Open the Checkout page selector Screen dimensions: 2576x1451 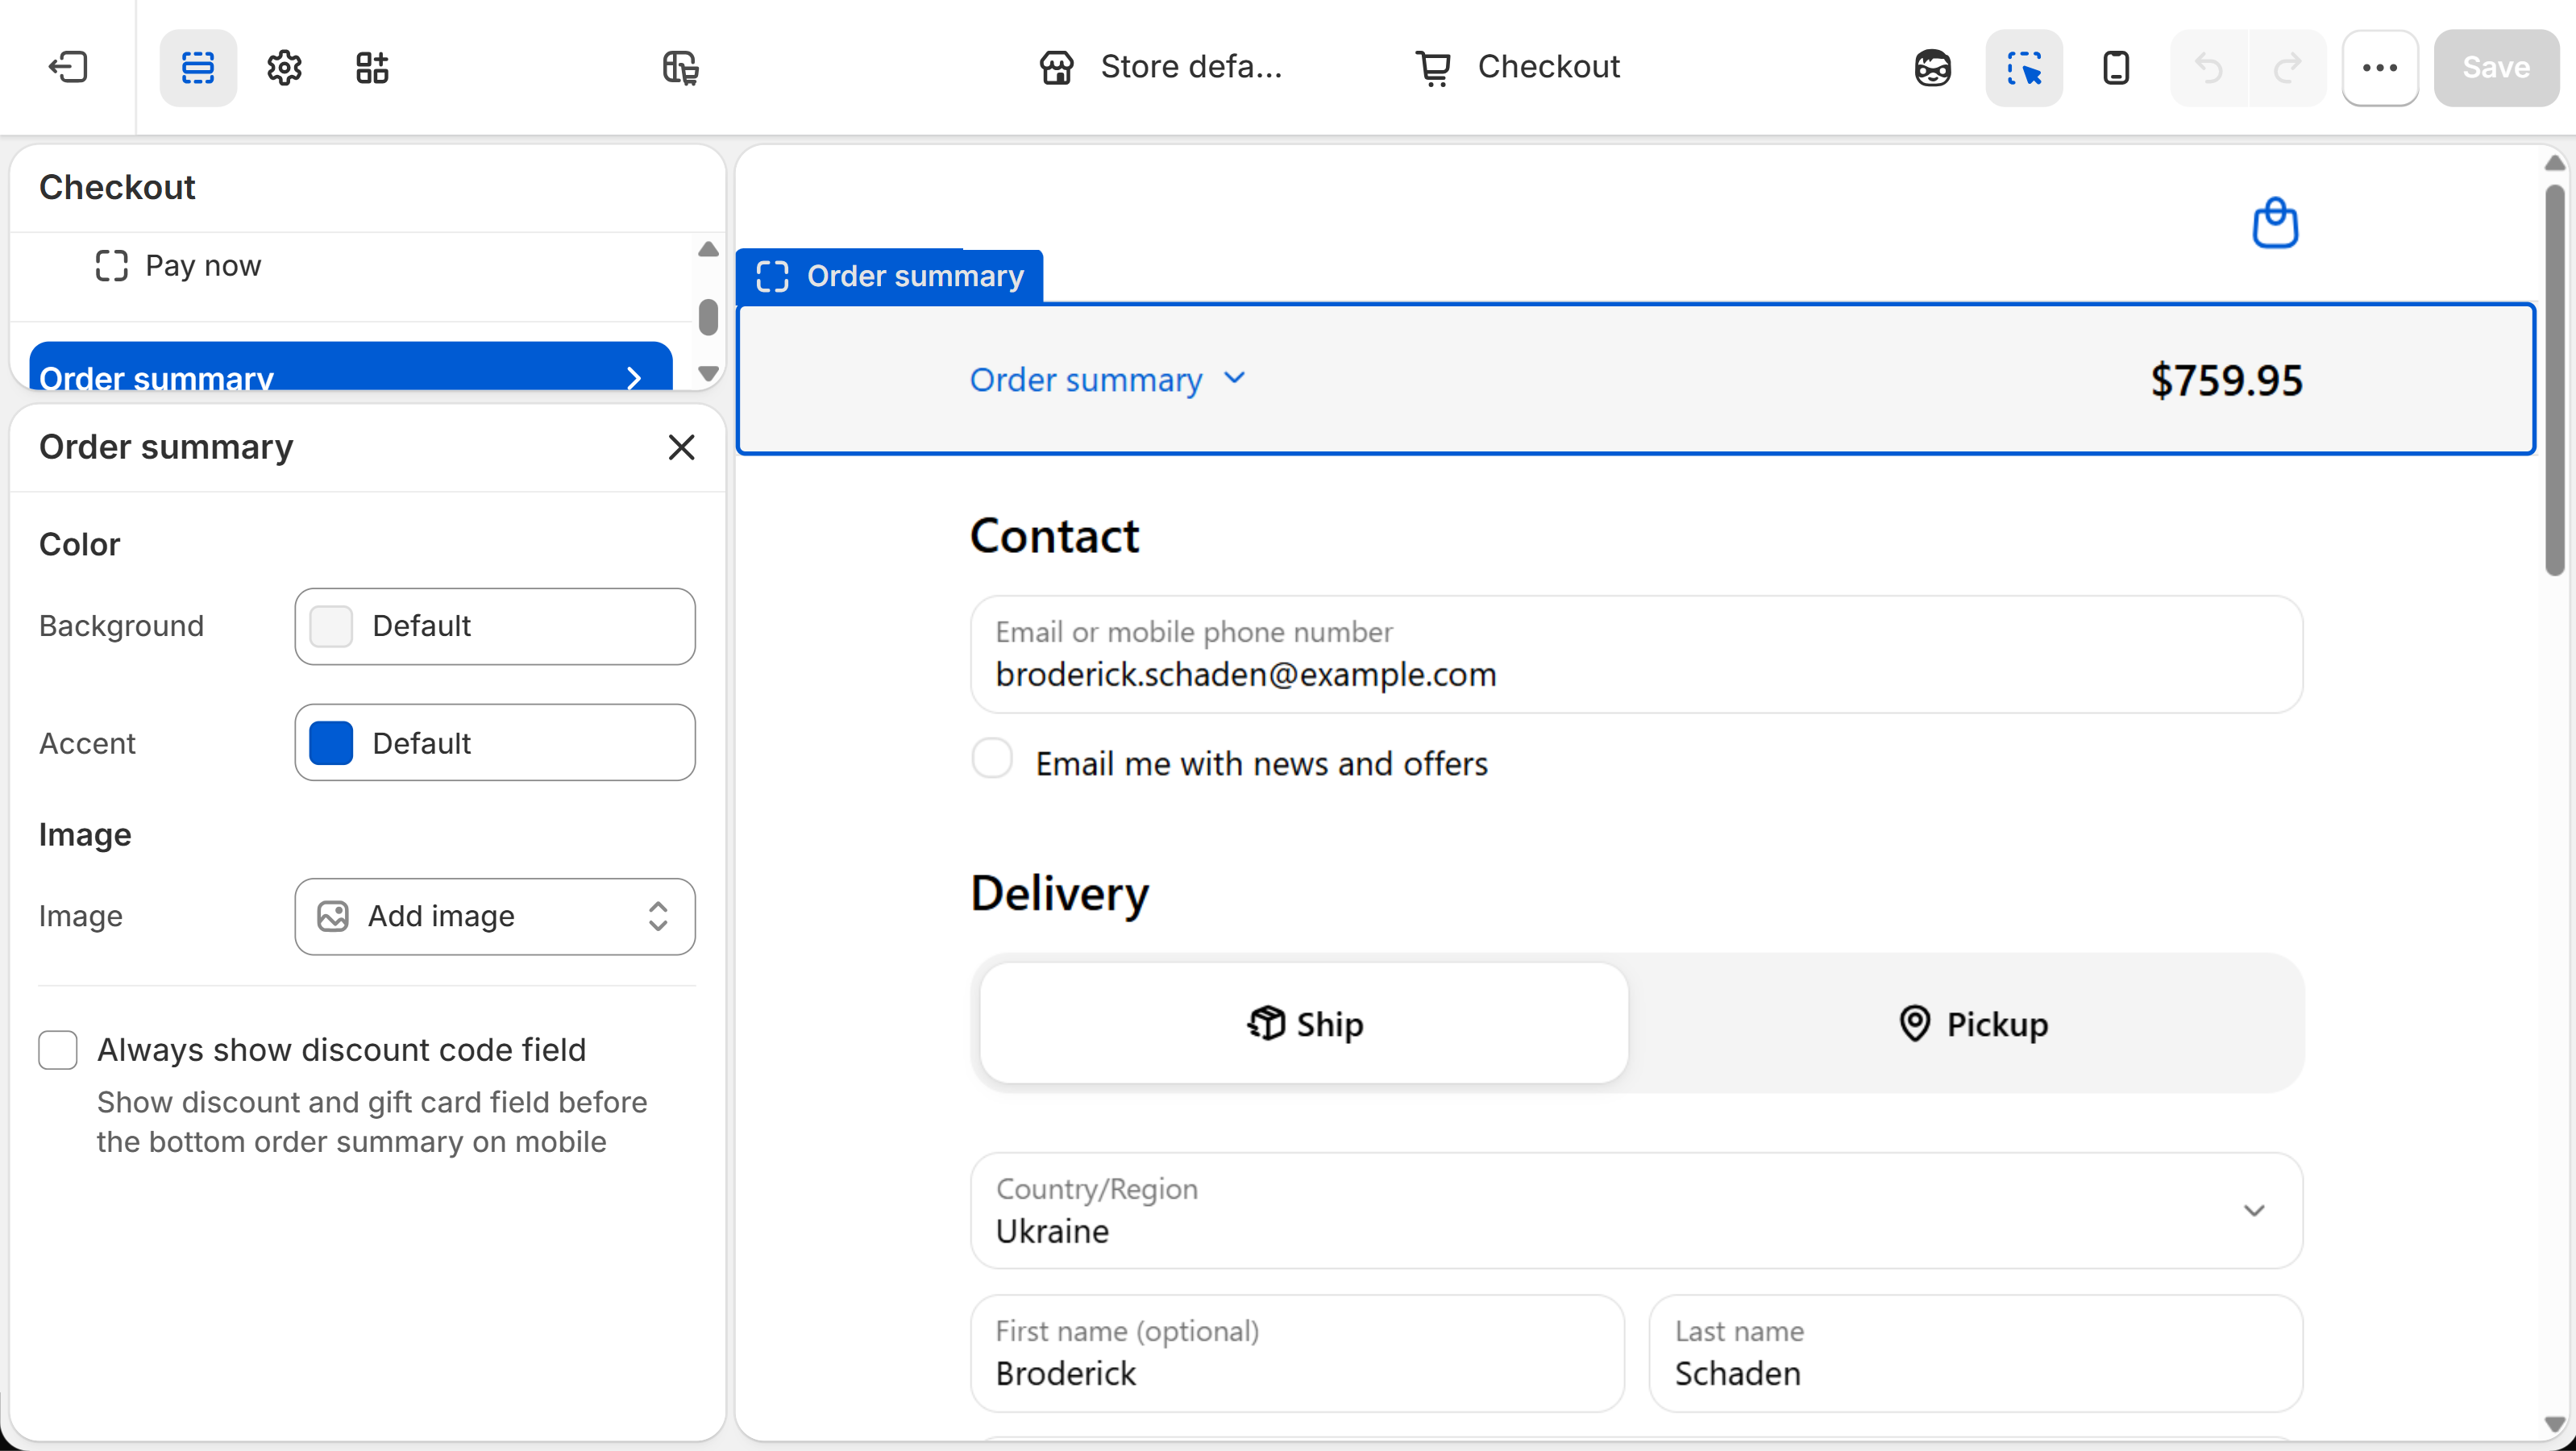[x=1517, y=67]
